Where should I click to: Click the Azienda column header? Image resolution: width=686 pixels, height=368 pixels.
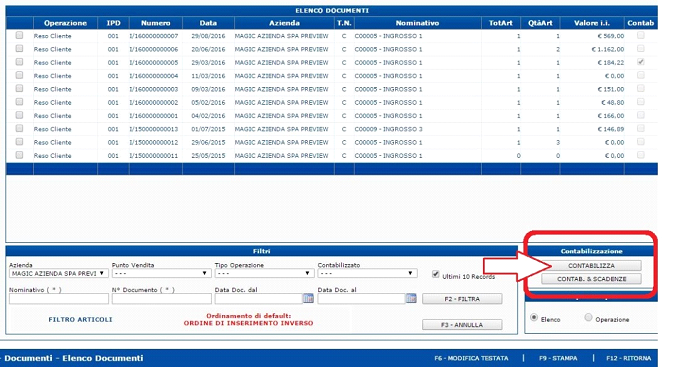click(x=284, y=23)
